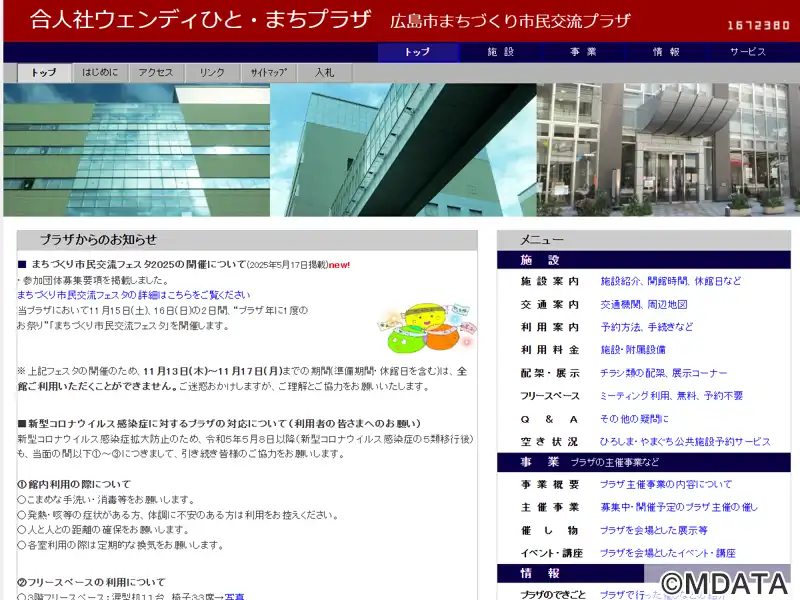Click the 利用料金 label in menu
The width and height of the screenshot is (800, 600).
tap(549, 350)
